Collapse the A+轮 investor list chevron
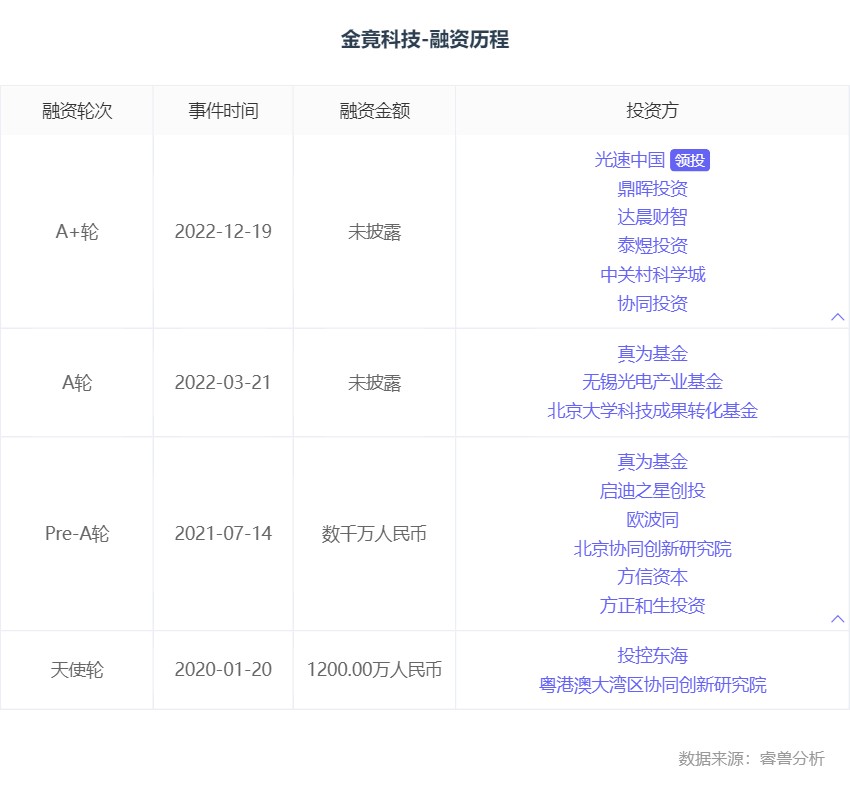850x801 pixels. (838, 316)
